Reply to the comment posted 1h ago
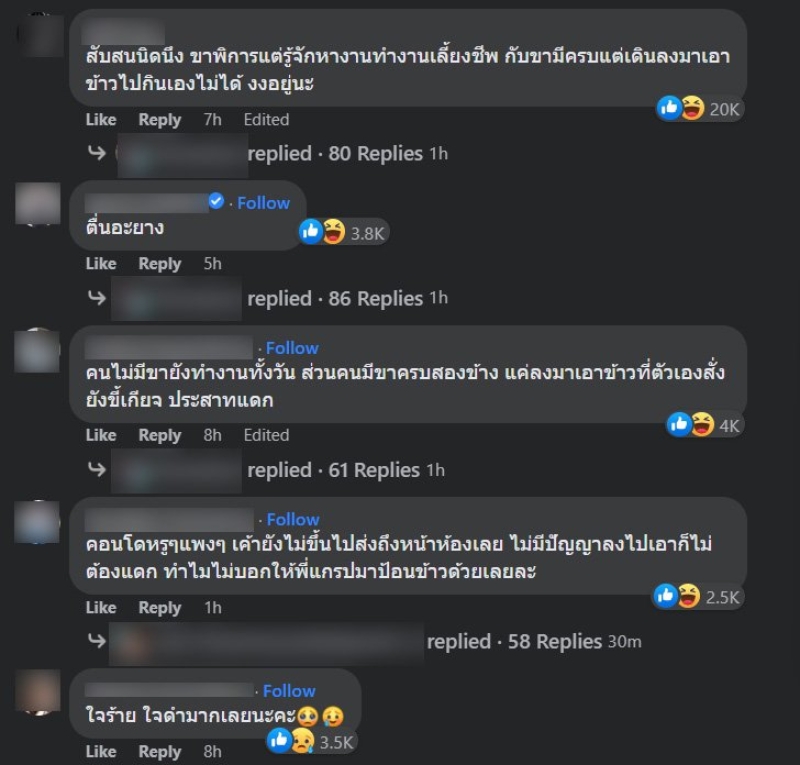800x765 pixels. point(160,608)
